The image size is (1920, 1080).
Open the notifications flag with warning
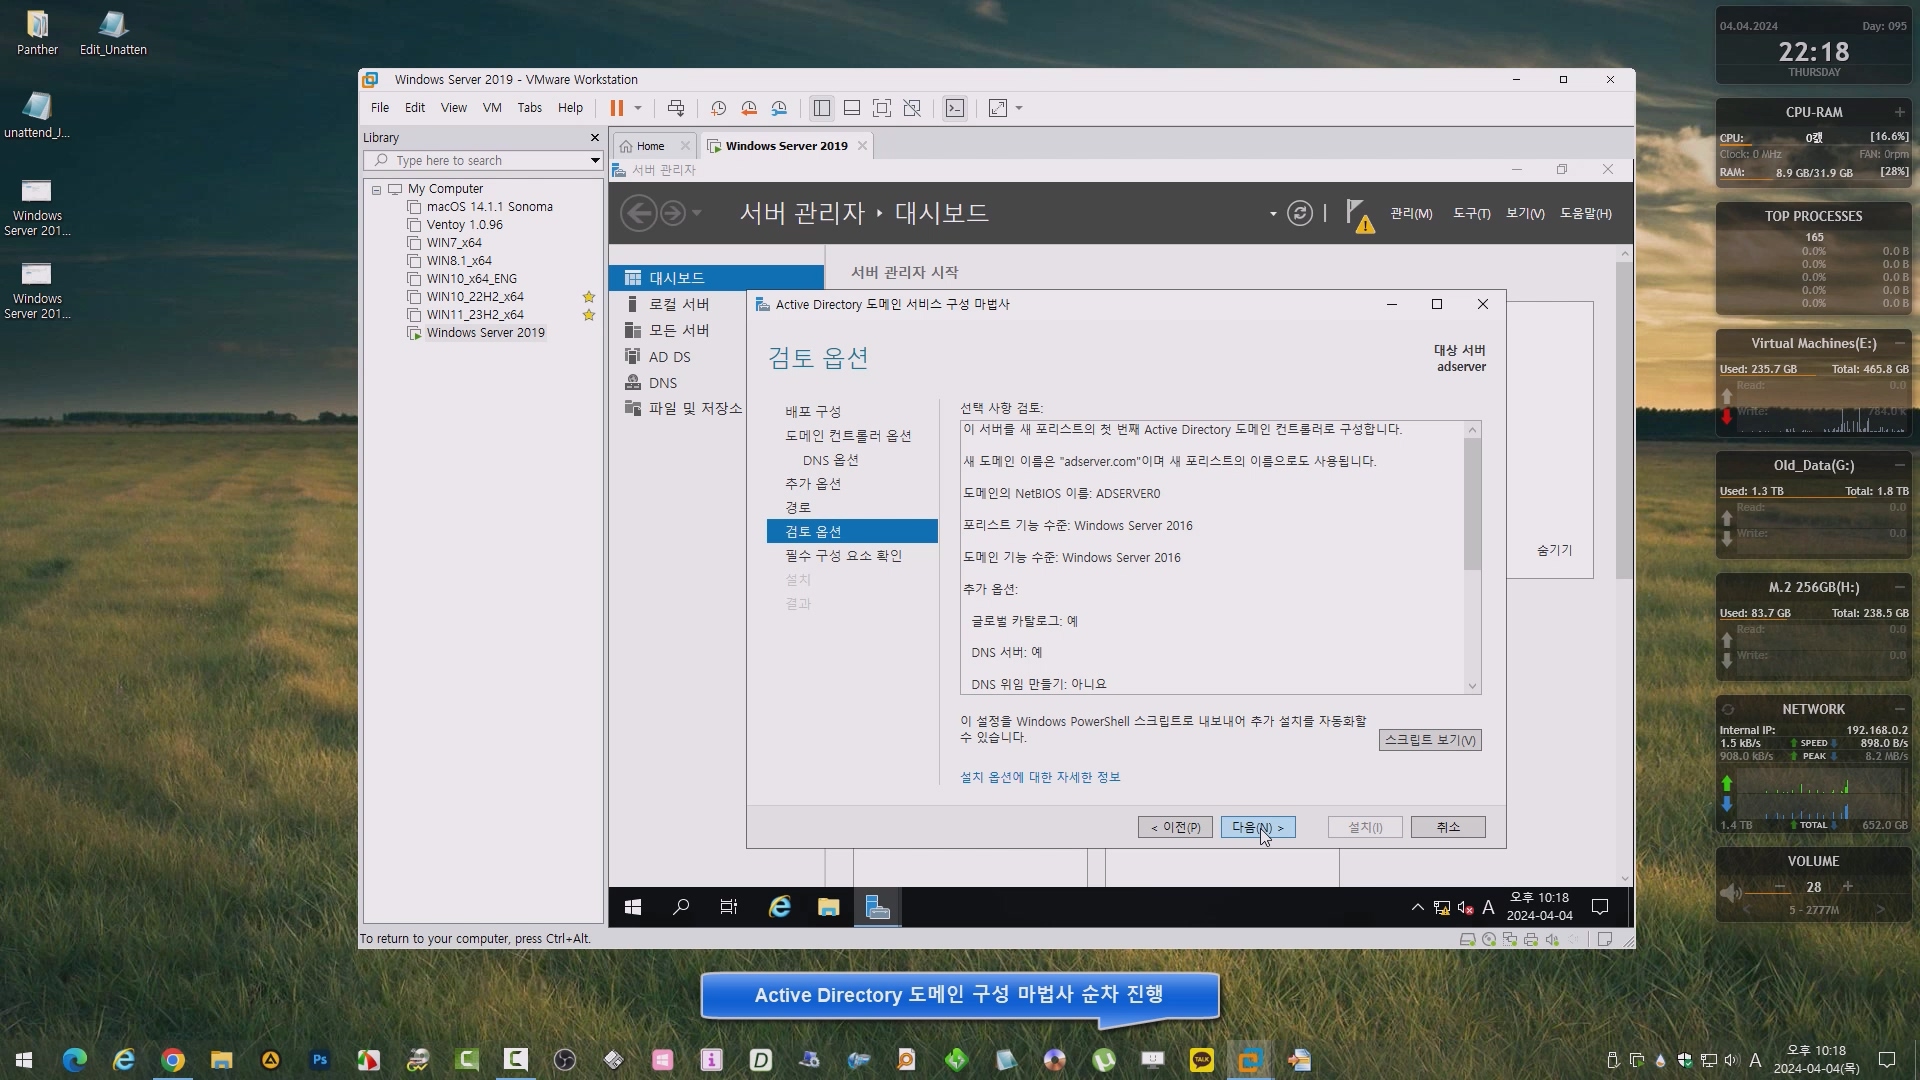(x=1359, y=215)
